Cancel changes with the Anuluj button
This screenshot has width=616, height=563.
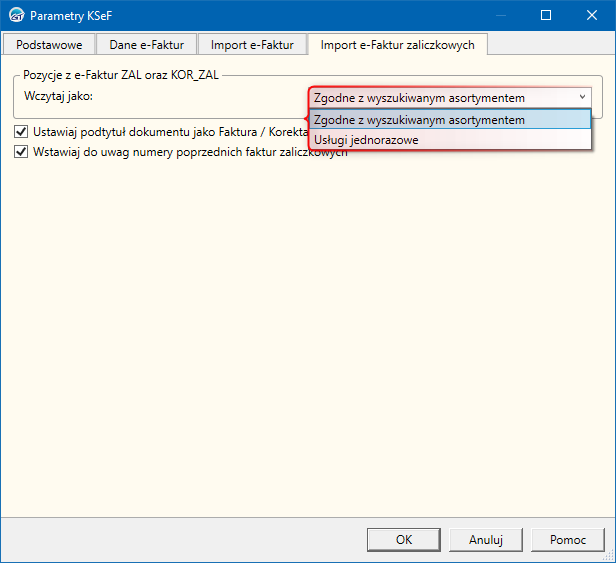[x=486, y=539]
